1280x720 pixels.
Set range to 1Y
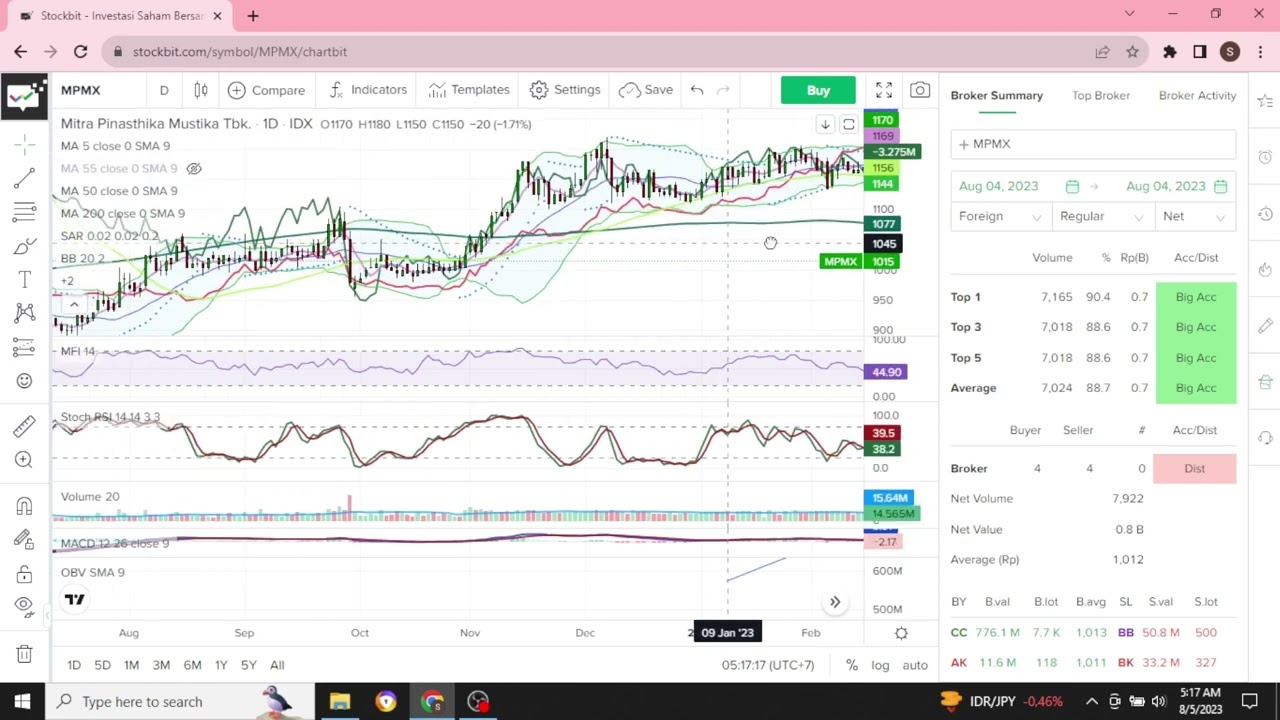(x=221, y=665)
